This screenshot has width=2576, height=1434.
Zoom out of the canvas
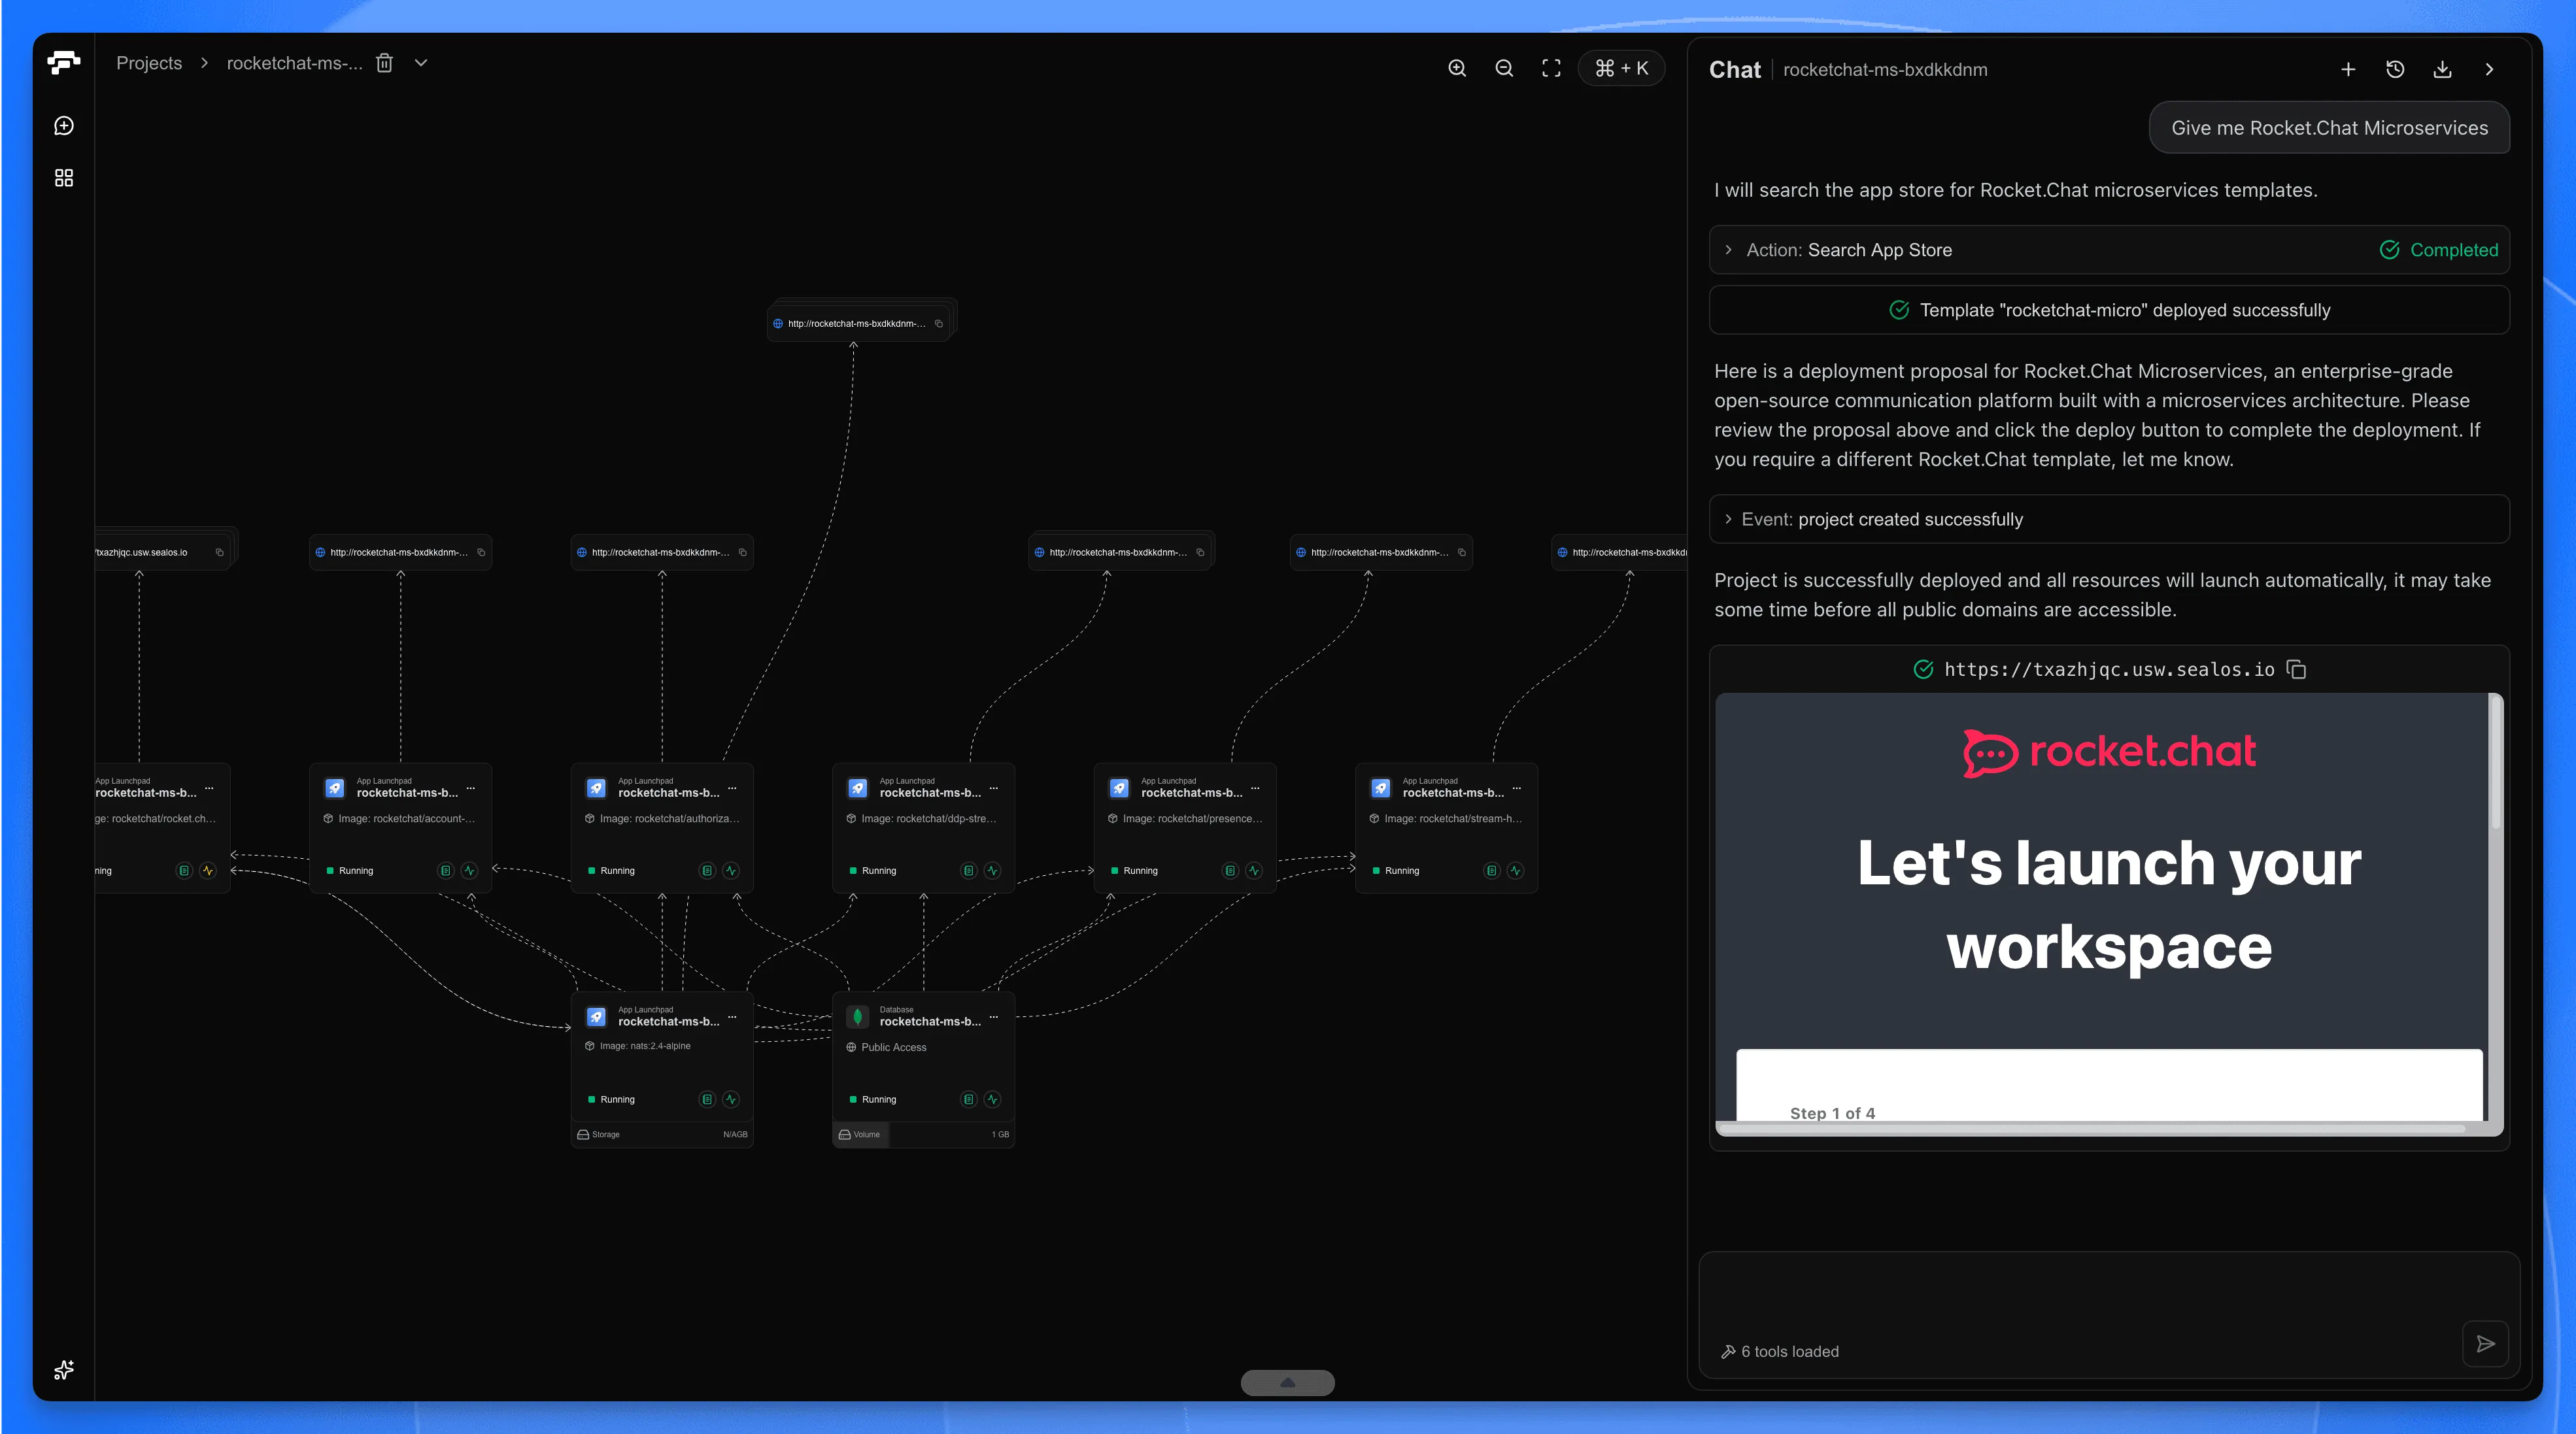point(1504,68)
